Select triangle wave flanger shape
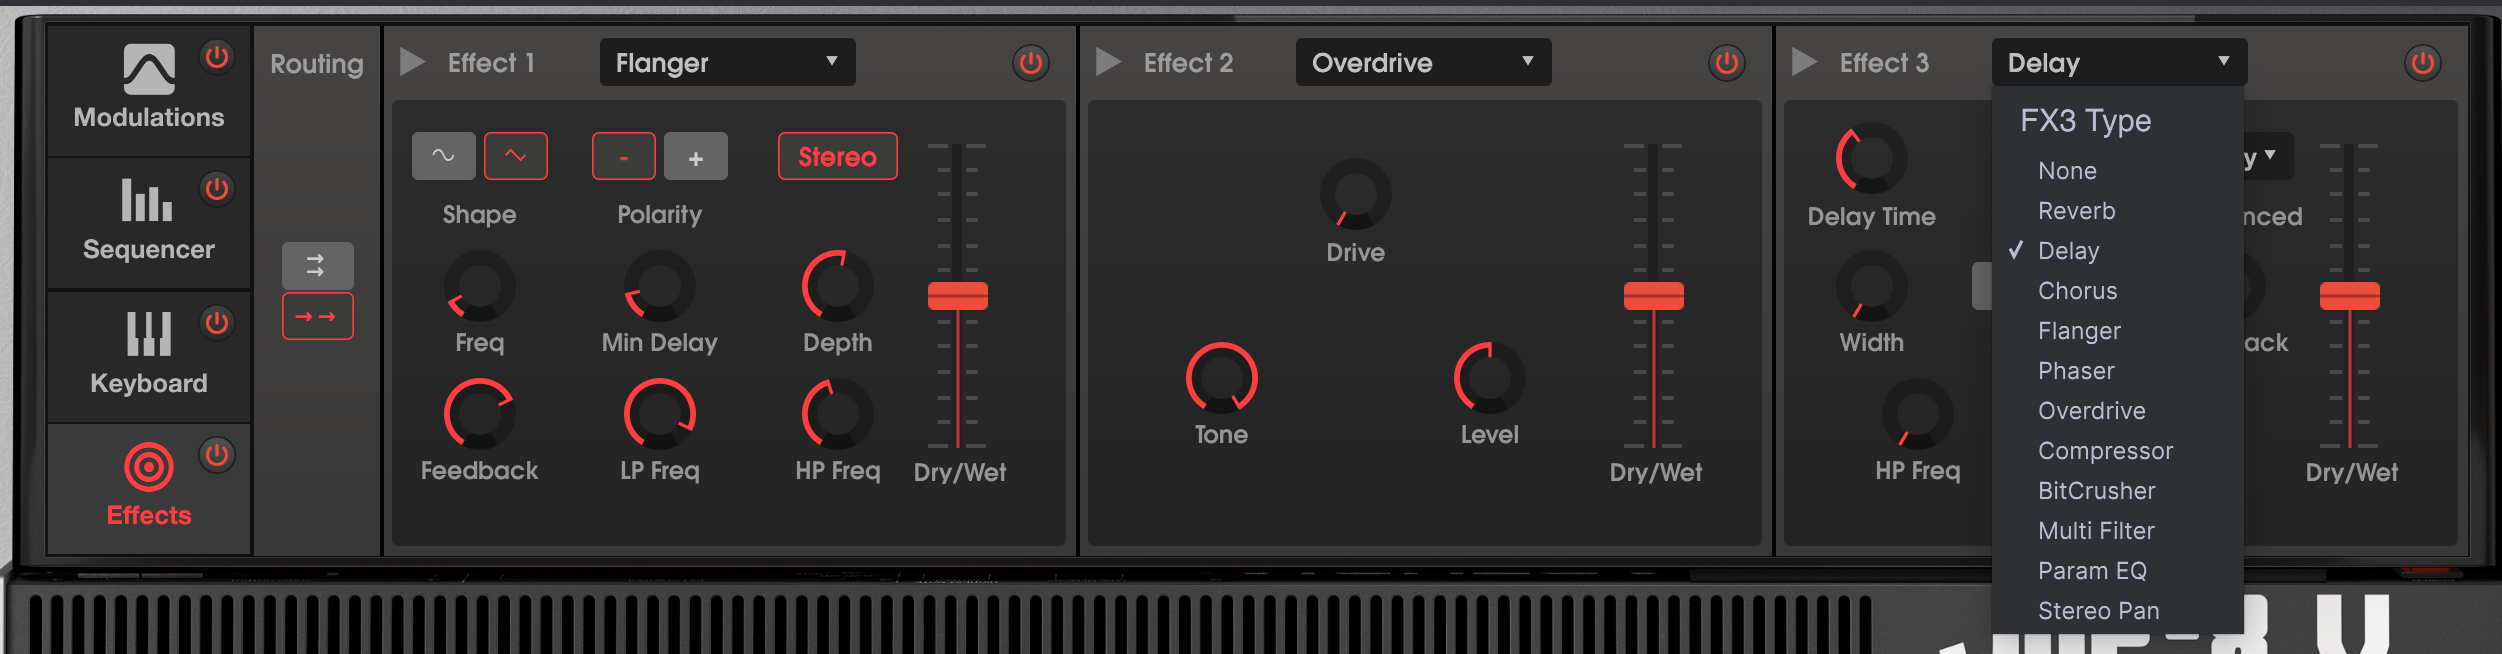The width and height of the screenshot is (2502, 654). click(516, 156)
